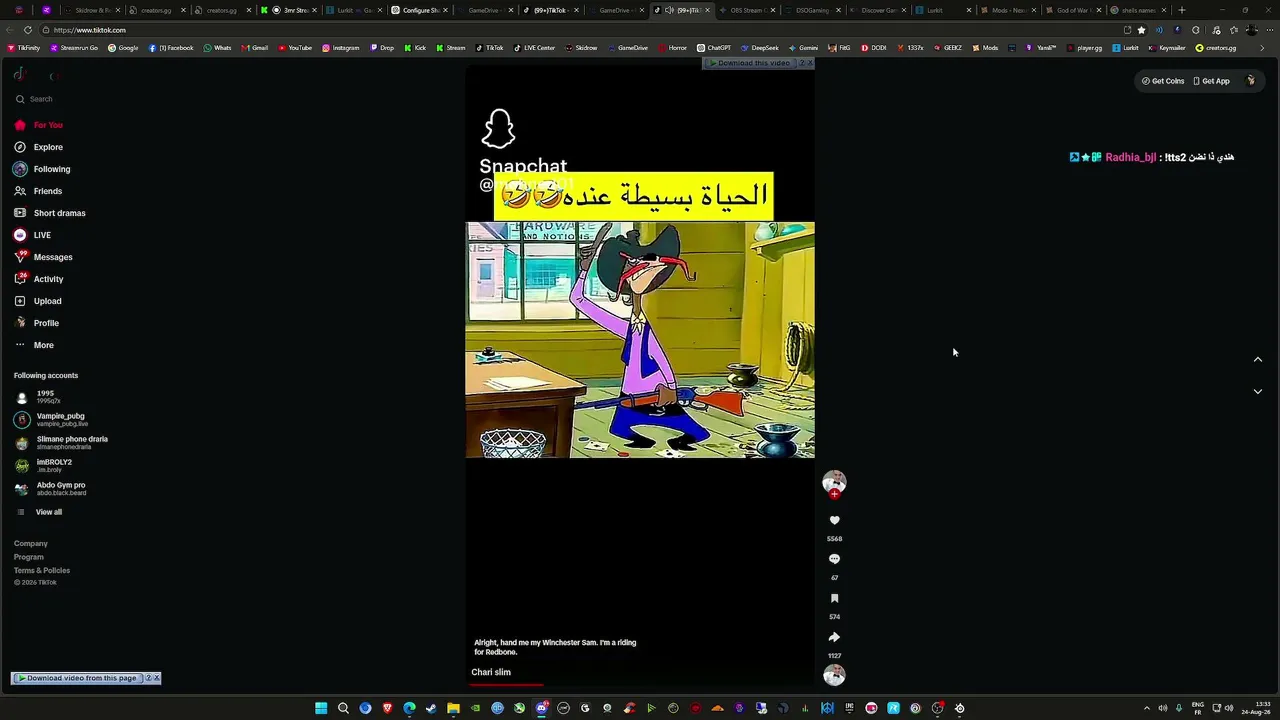Bookmark the video to favorites
Image resolution: width=1280 pixels, height=720 pixels.
click(x=834, y=598)
